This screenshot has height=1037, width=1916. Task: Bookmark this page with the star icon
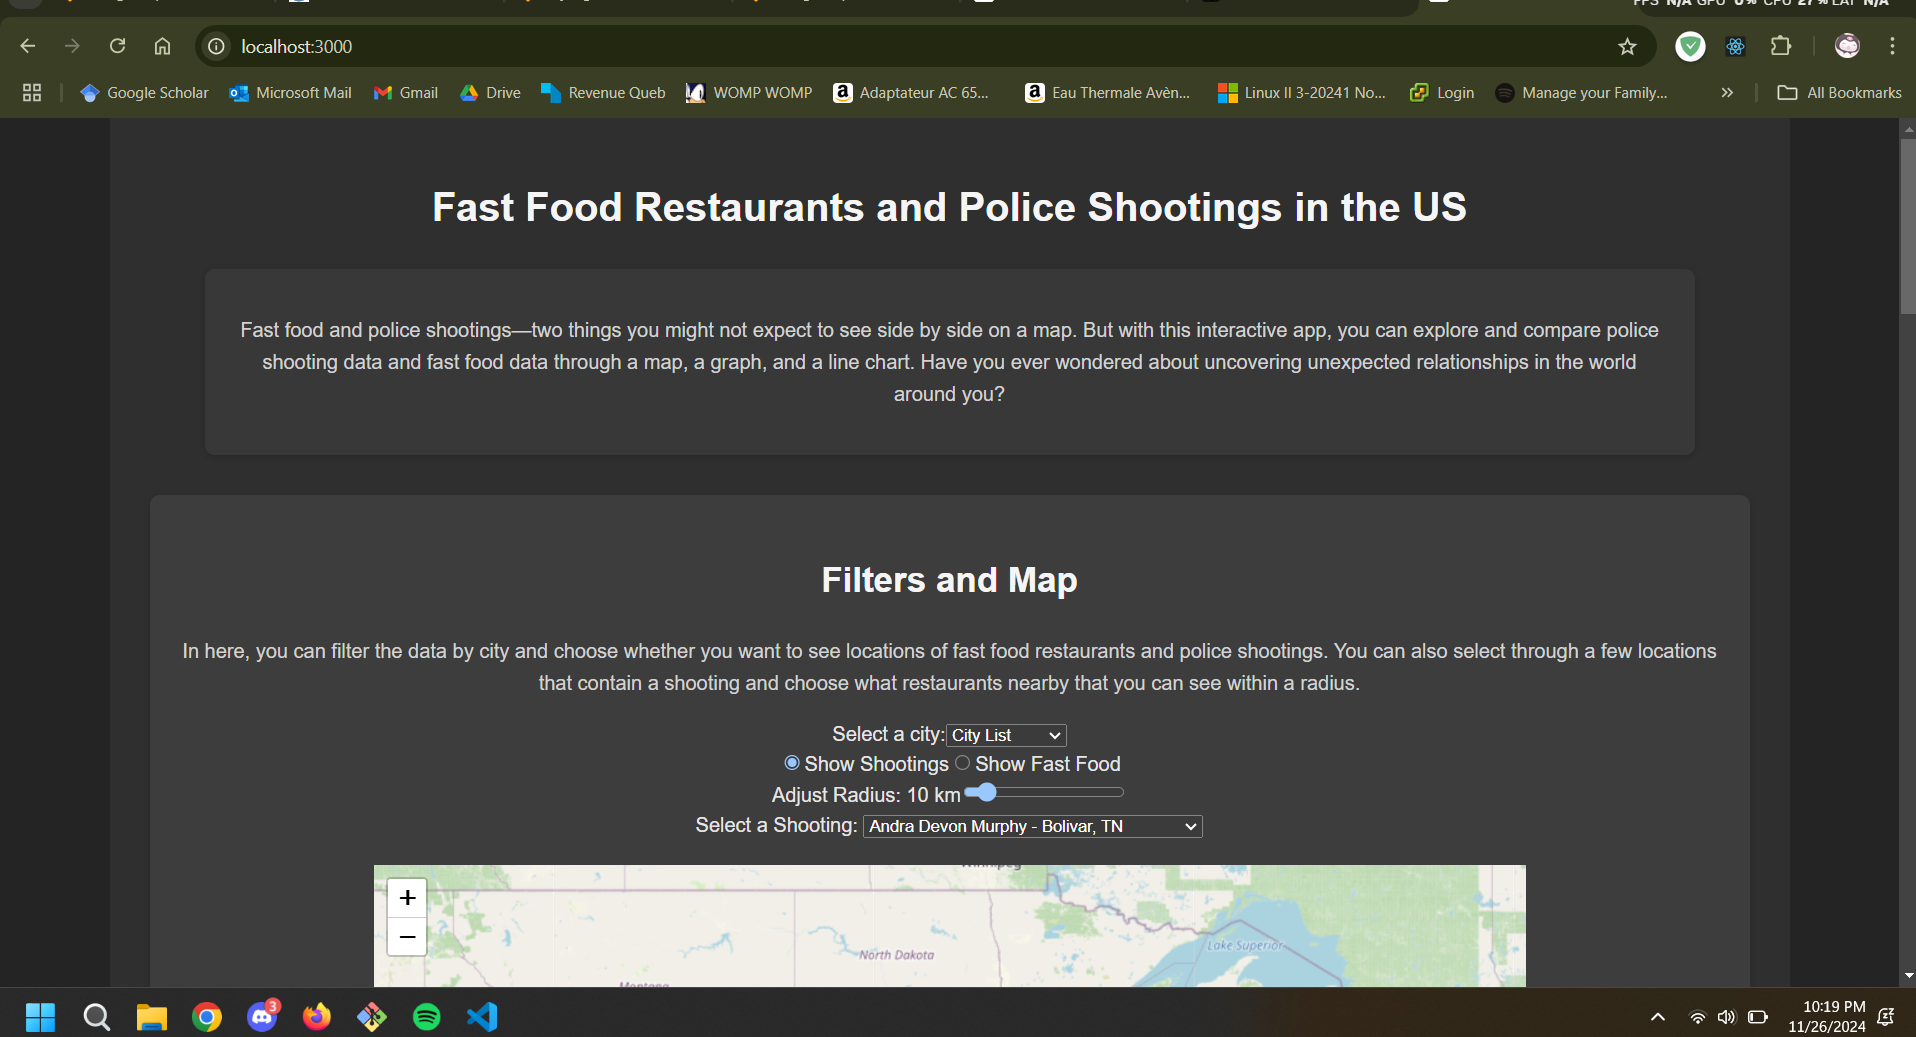click(1627, 46)
